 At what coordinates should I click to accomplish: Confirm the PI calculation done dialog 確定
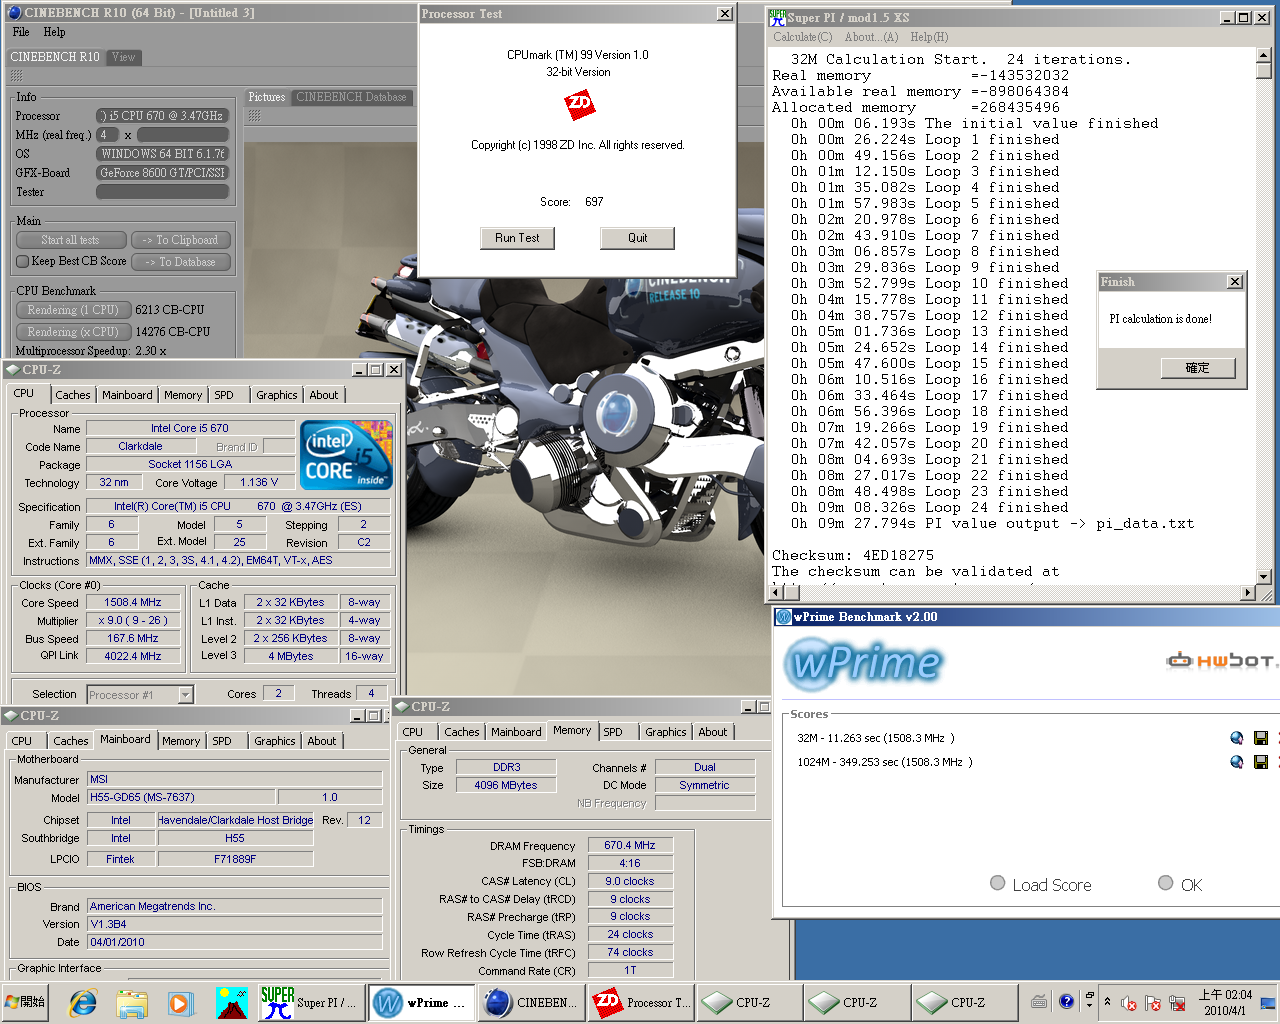coord(1198,368)
